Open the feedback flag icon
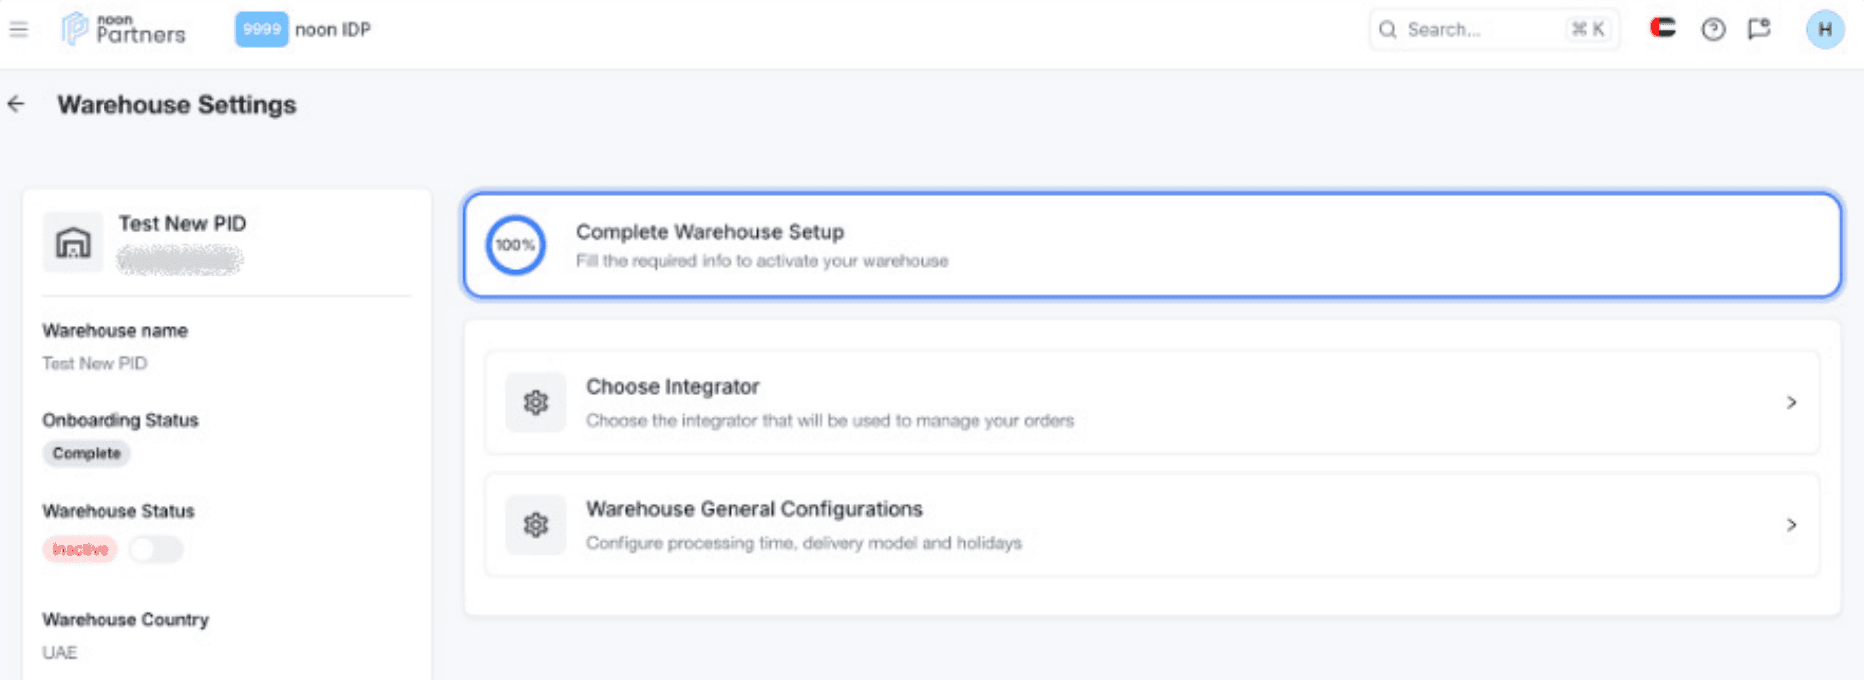 [1759, 29]
